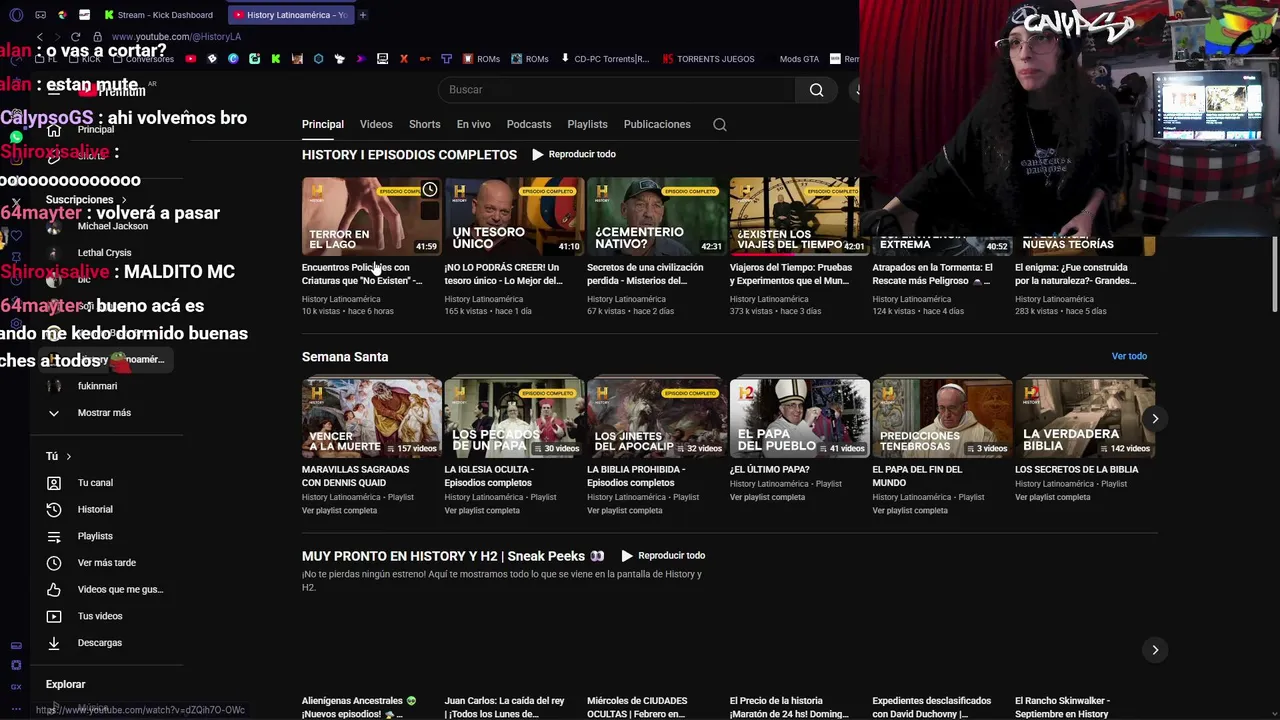Open the Podcasts channel tab
This screenshot has height=720, width=1280.
coord(529,125)
